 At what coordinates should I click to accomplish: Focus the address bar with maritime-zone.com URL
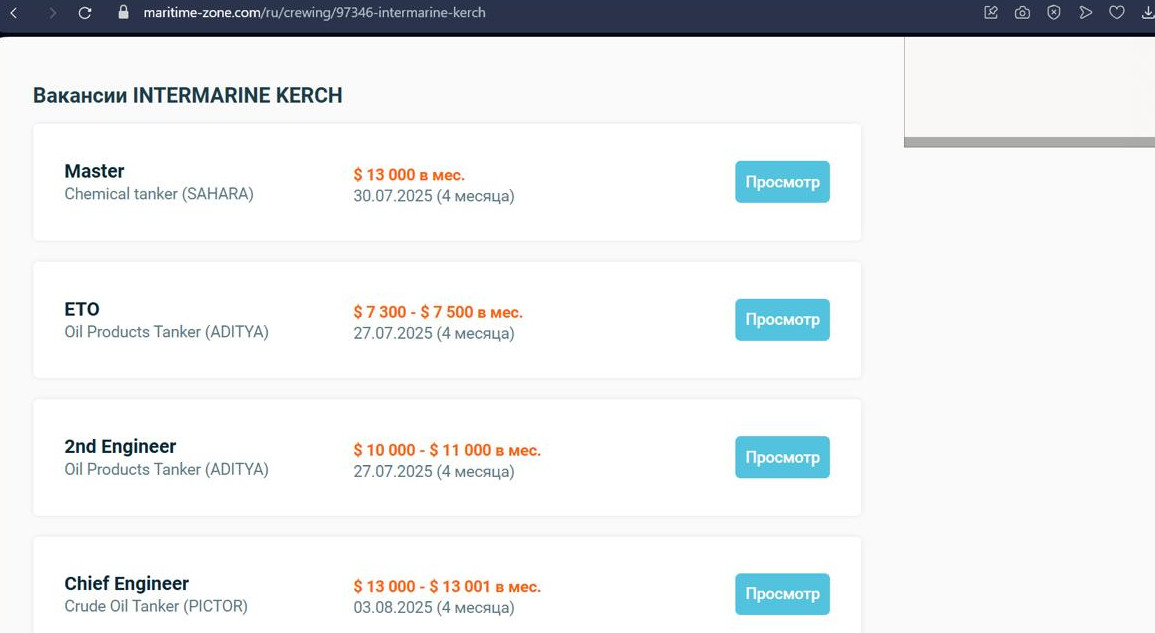(315, 13)
